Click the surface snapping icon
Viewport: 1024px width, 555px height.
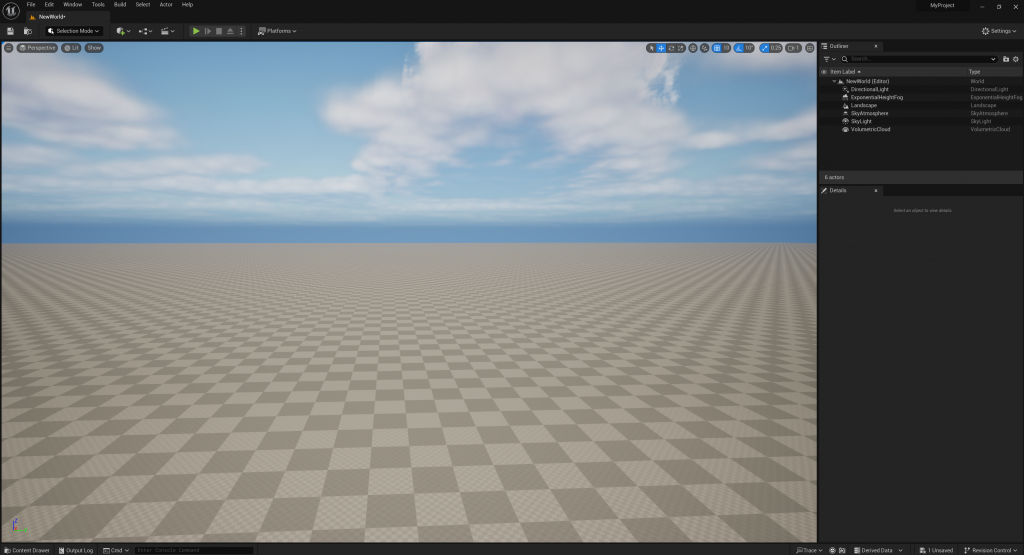tap(704, 48)
